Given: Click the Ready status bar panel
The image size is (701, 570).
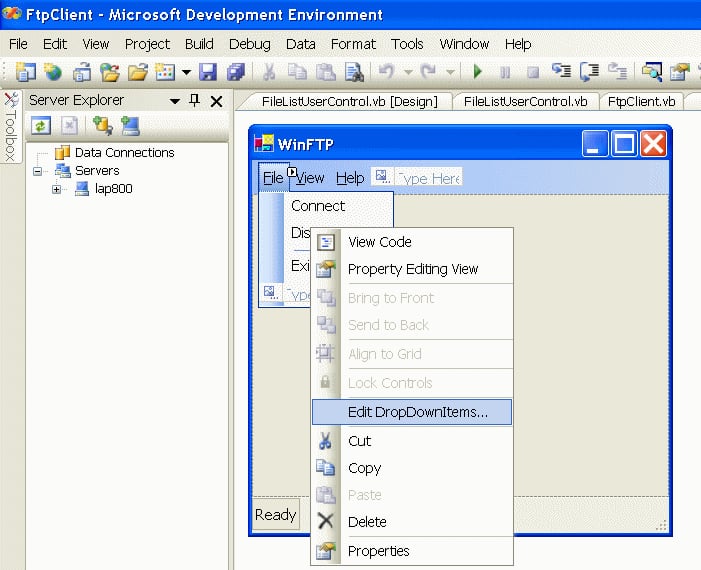Looking at the screenshot, I should pyautogui.click(x=276, y=515).
